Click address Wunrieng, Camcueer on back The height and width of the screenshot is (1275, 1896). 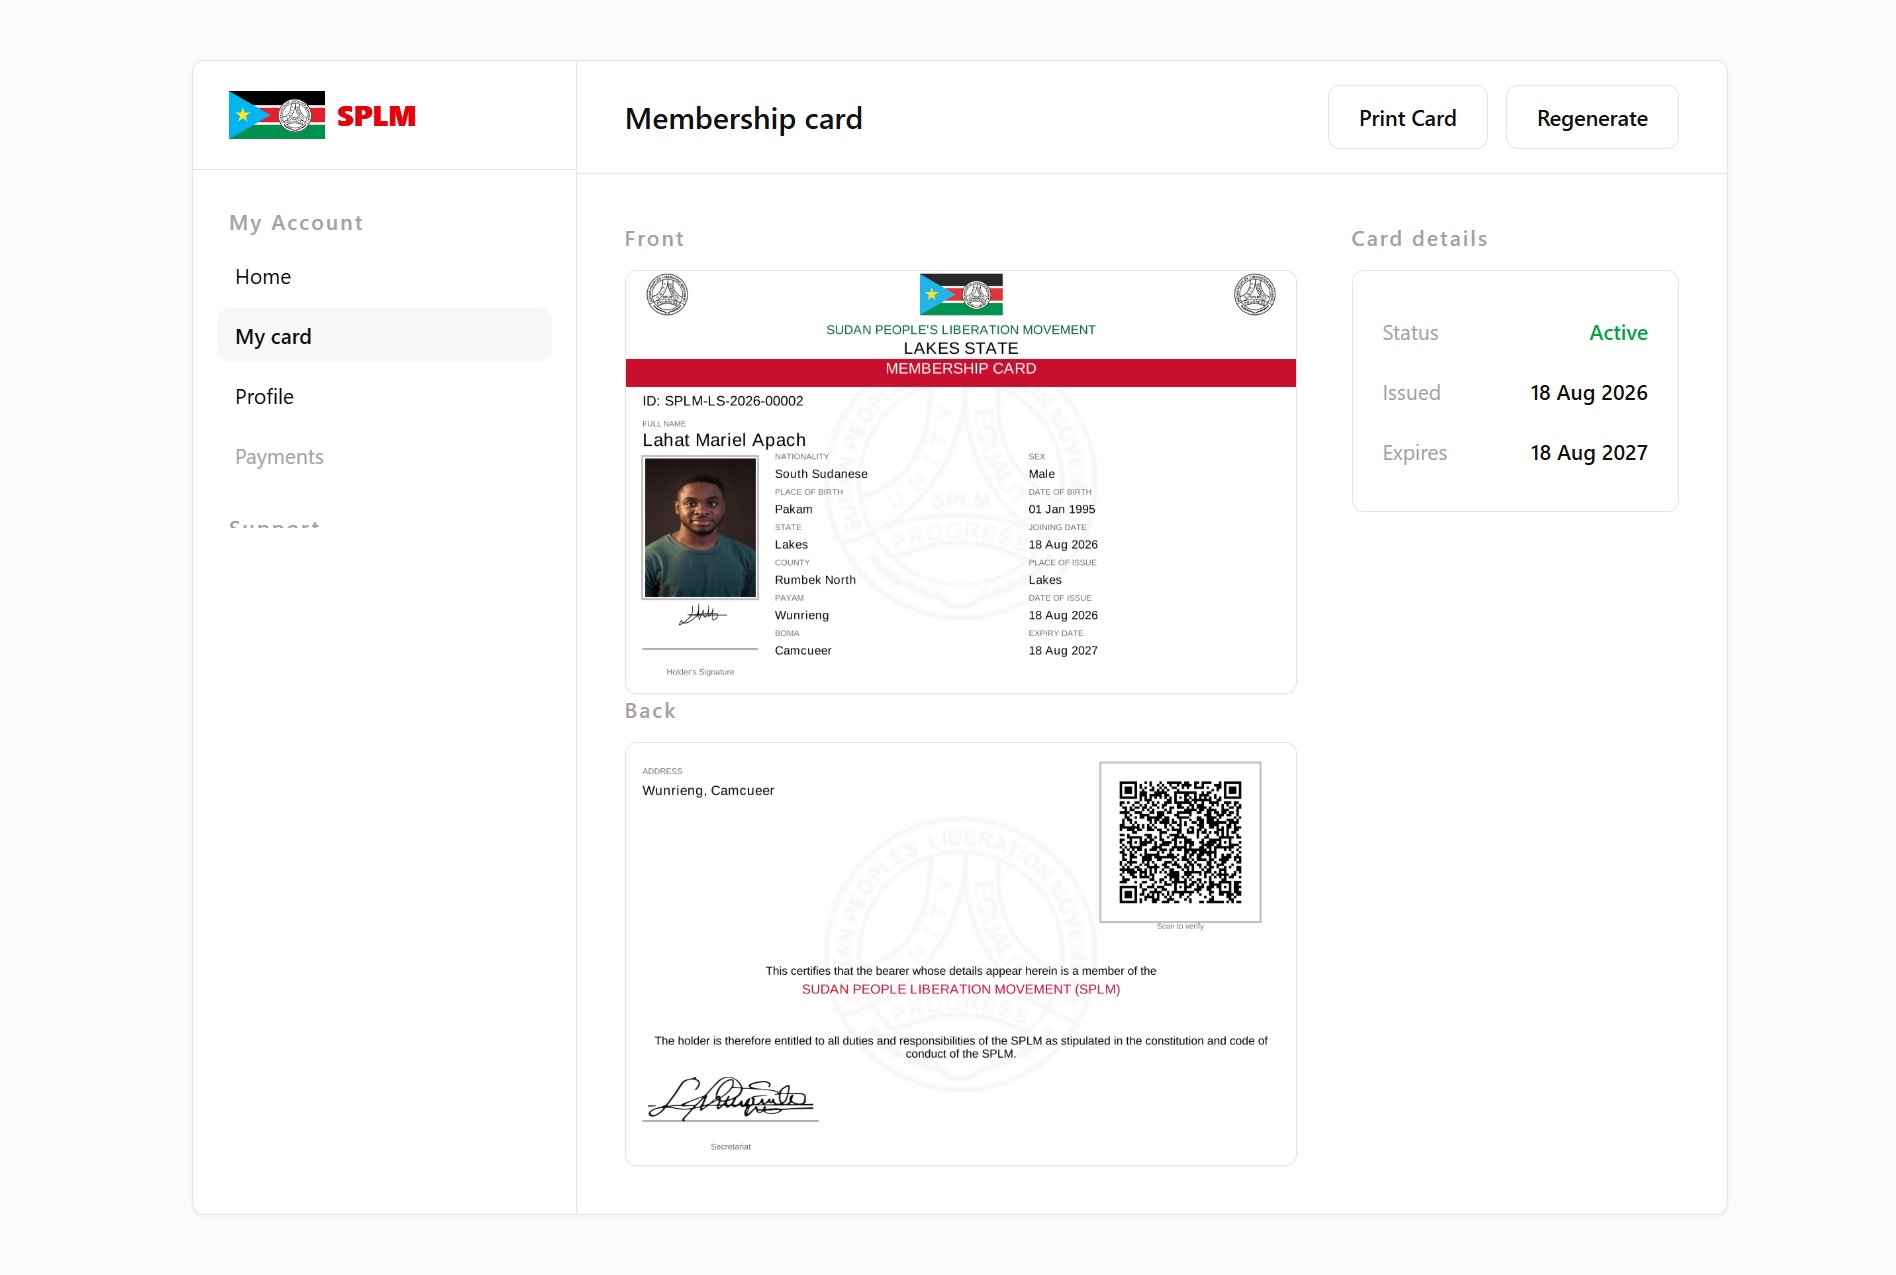tap(708, 790)
